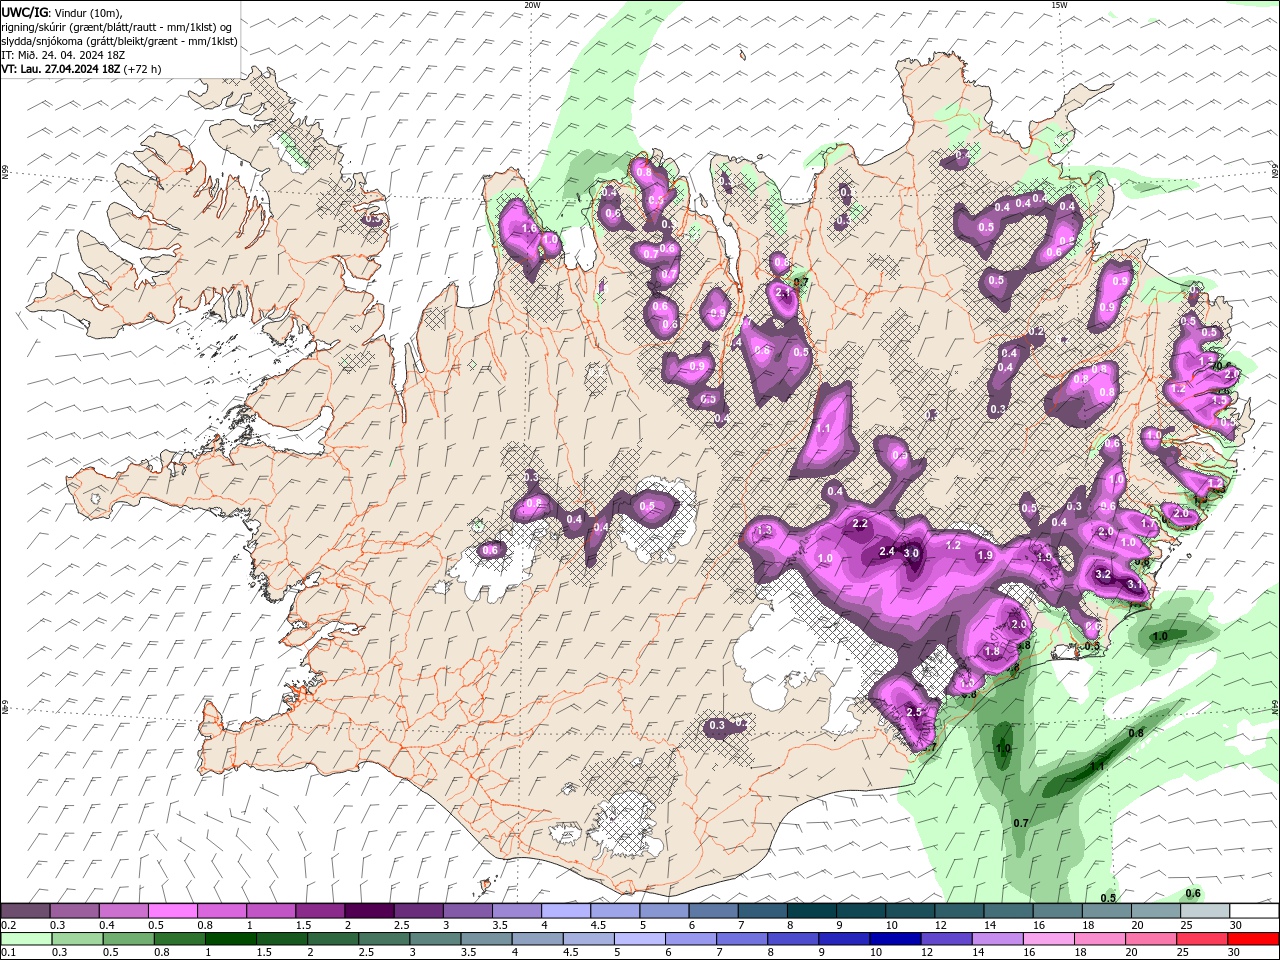
Task: Click the '2.2' snowfall value on the map
Action: [x=859, y=524]
